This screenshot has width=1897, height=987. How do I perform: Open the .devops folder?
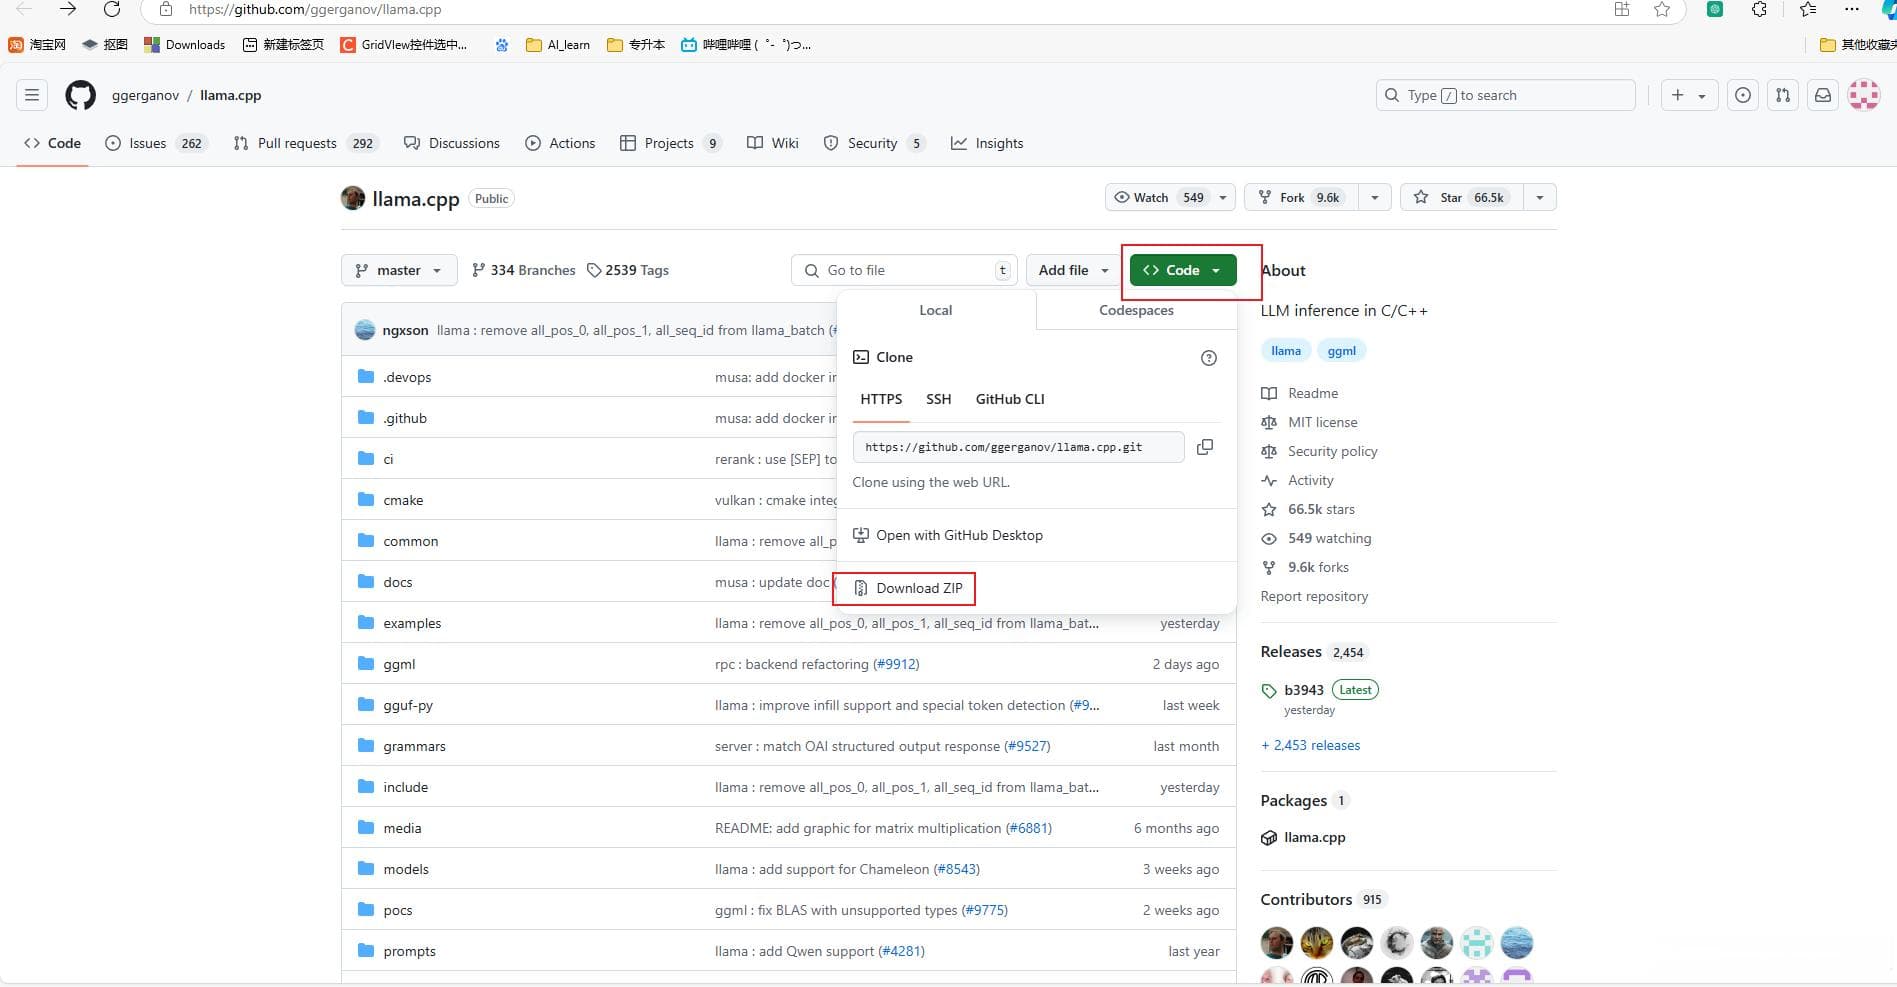tap(407, 377)
